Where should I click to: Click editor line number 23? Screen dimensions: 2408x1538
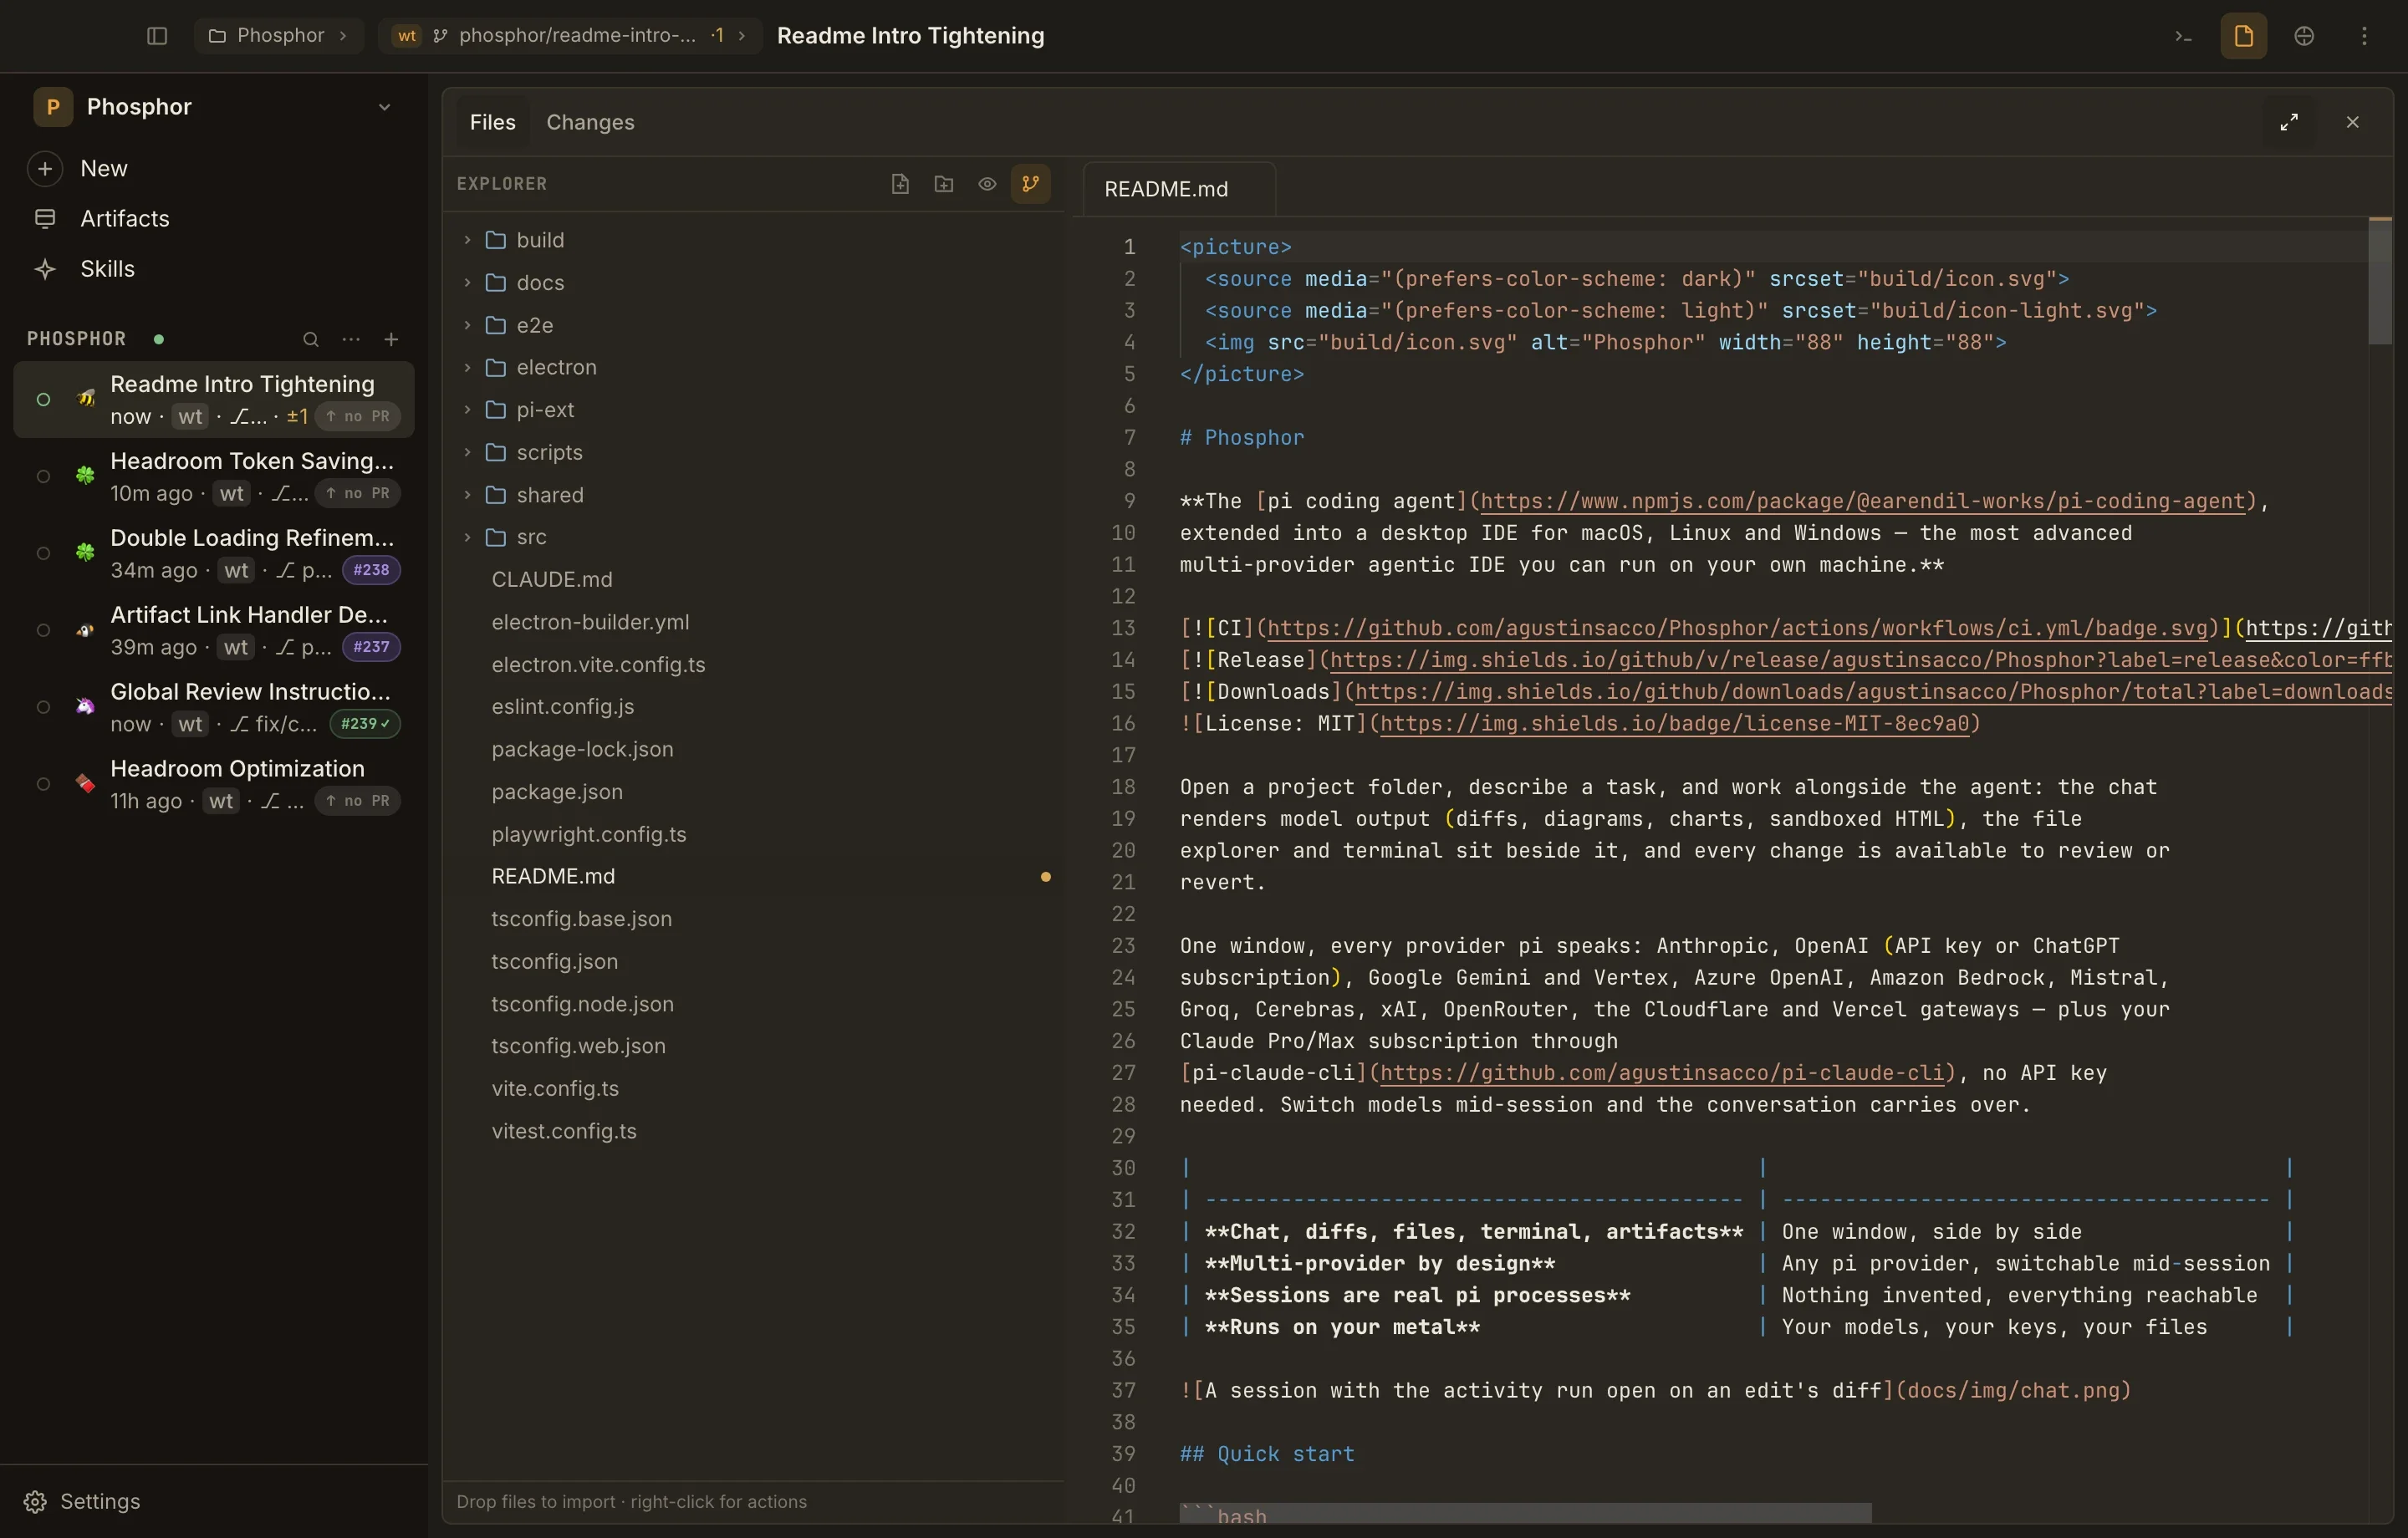1123,946
